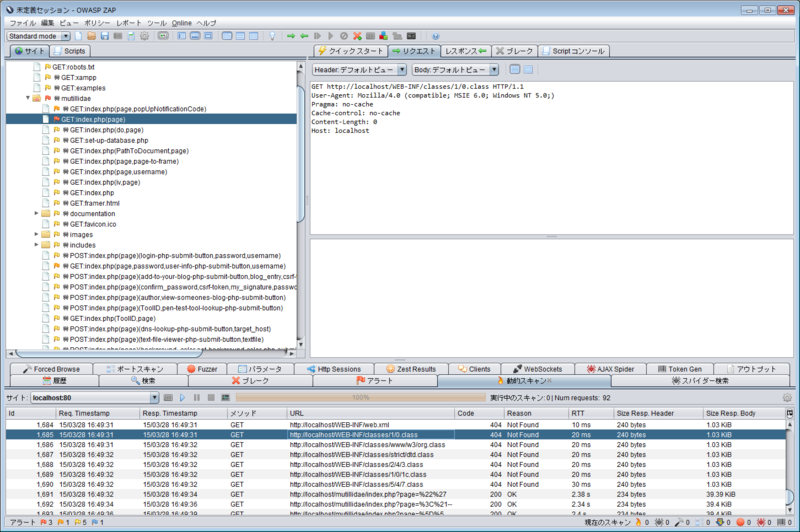Open the ファイル menu
The width and height of the screenshot is (800, 532).
click(x=22, y=23)
